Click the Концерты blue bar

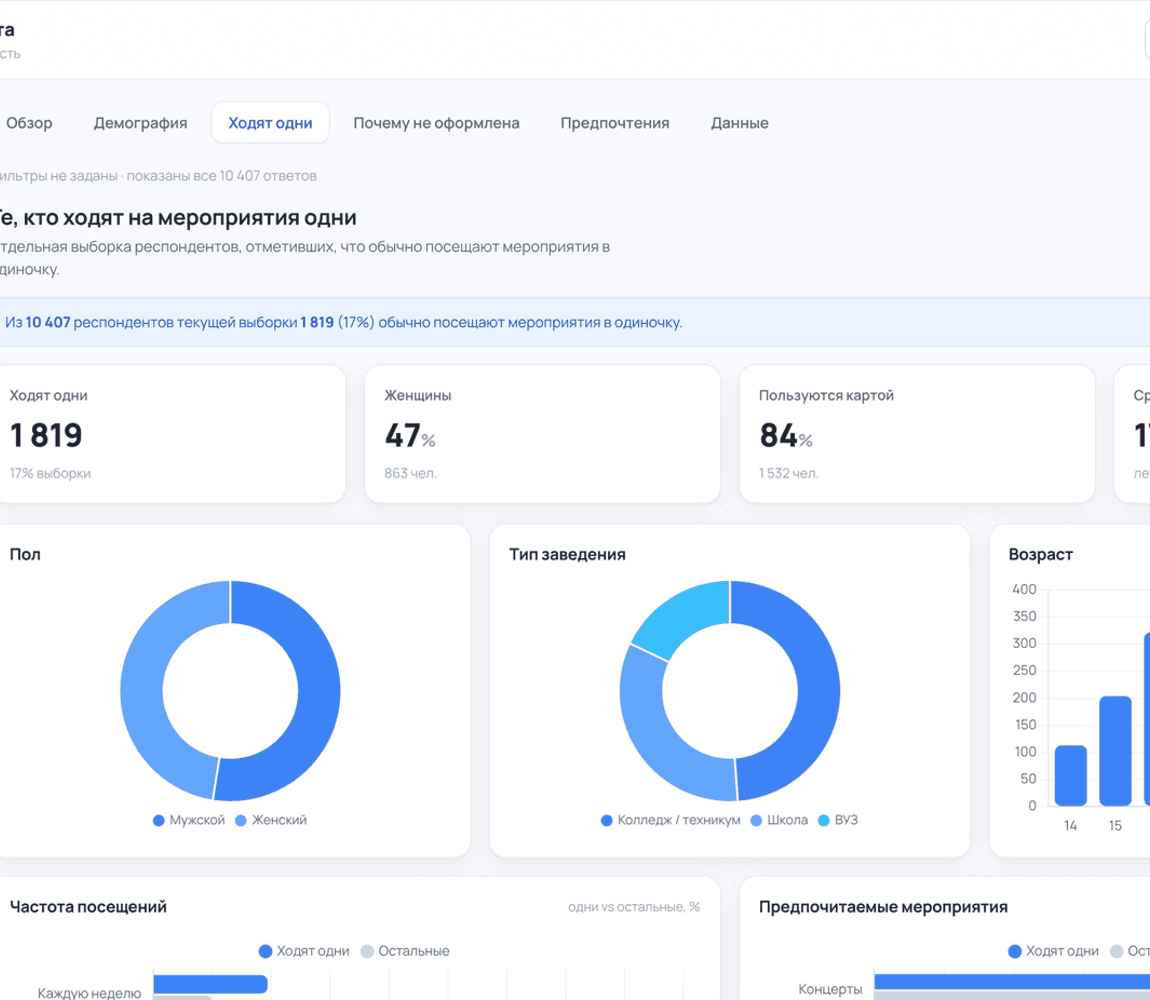1012,982
